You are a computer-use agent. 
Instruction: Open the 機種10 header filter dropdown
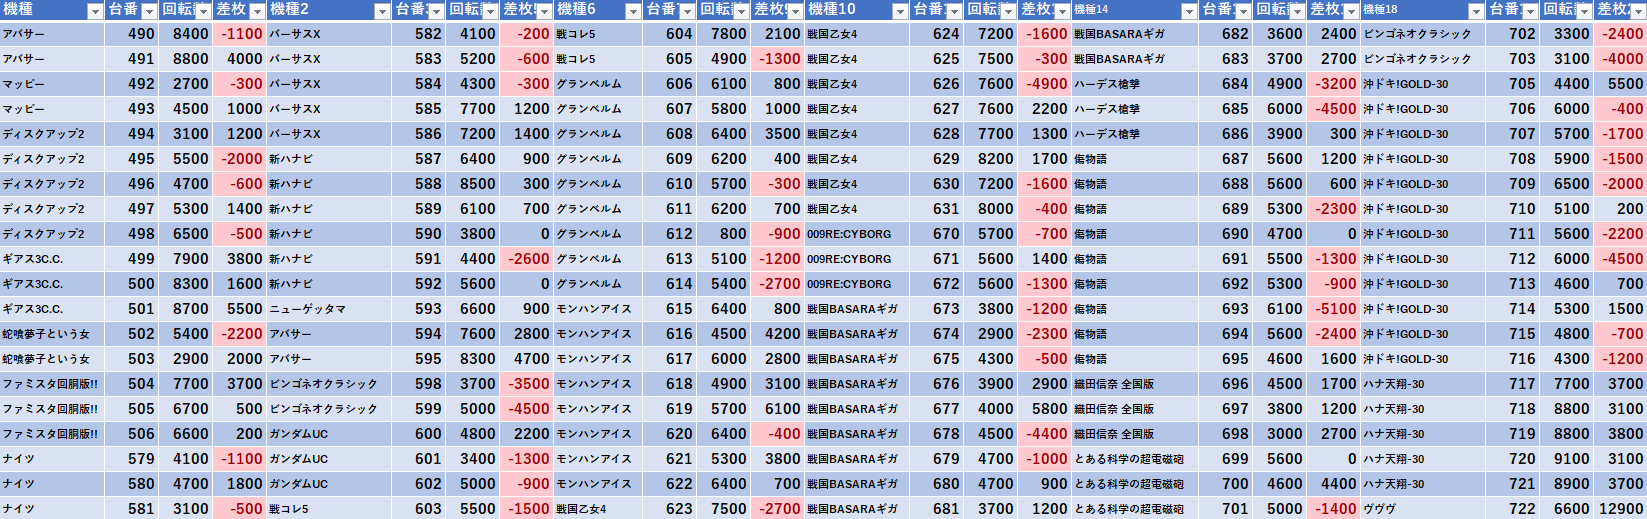(900, 11)
